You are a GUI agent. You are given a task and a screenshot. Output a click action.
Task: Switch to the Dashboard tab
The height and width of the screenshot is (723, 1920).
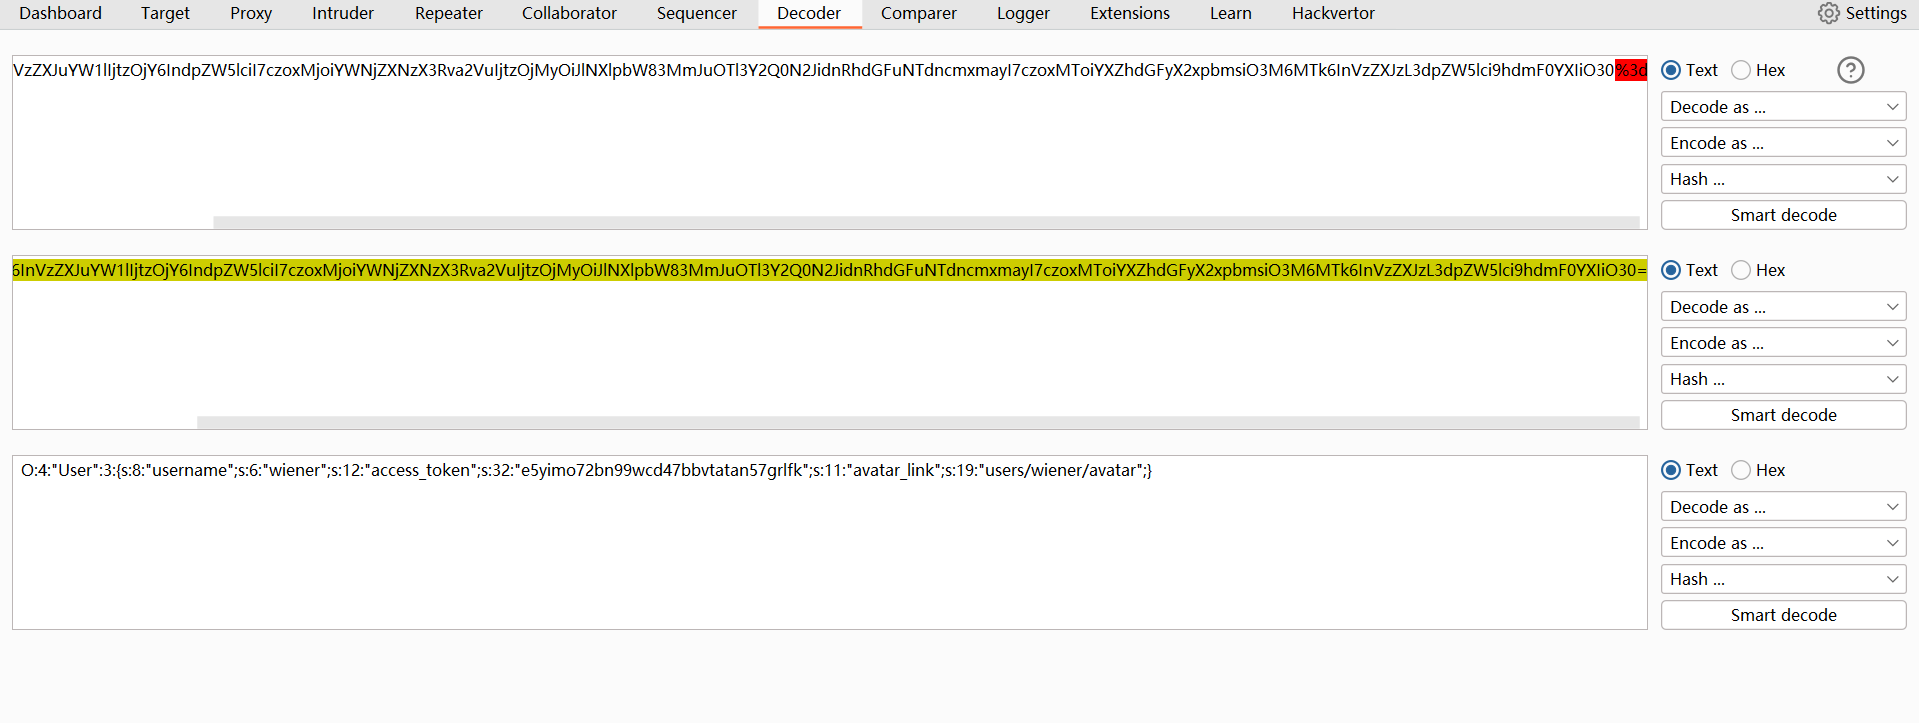coord(60,13)
